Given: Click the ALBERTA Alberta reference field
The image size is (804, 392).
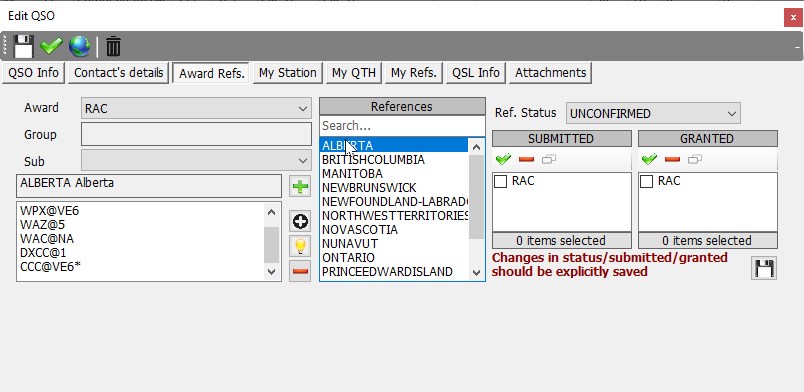Looking at the screenshot, I should click(x=149, y=186).
